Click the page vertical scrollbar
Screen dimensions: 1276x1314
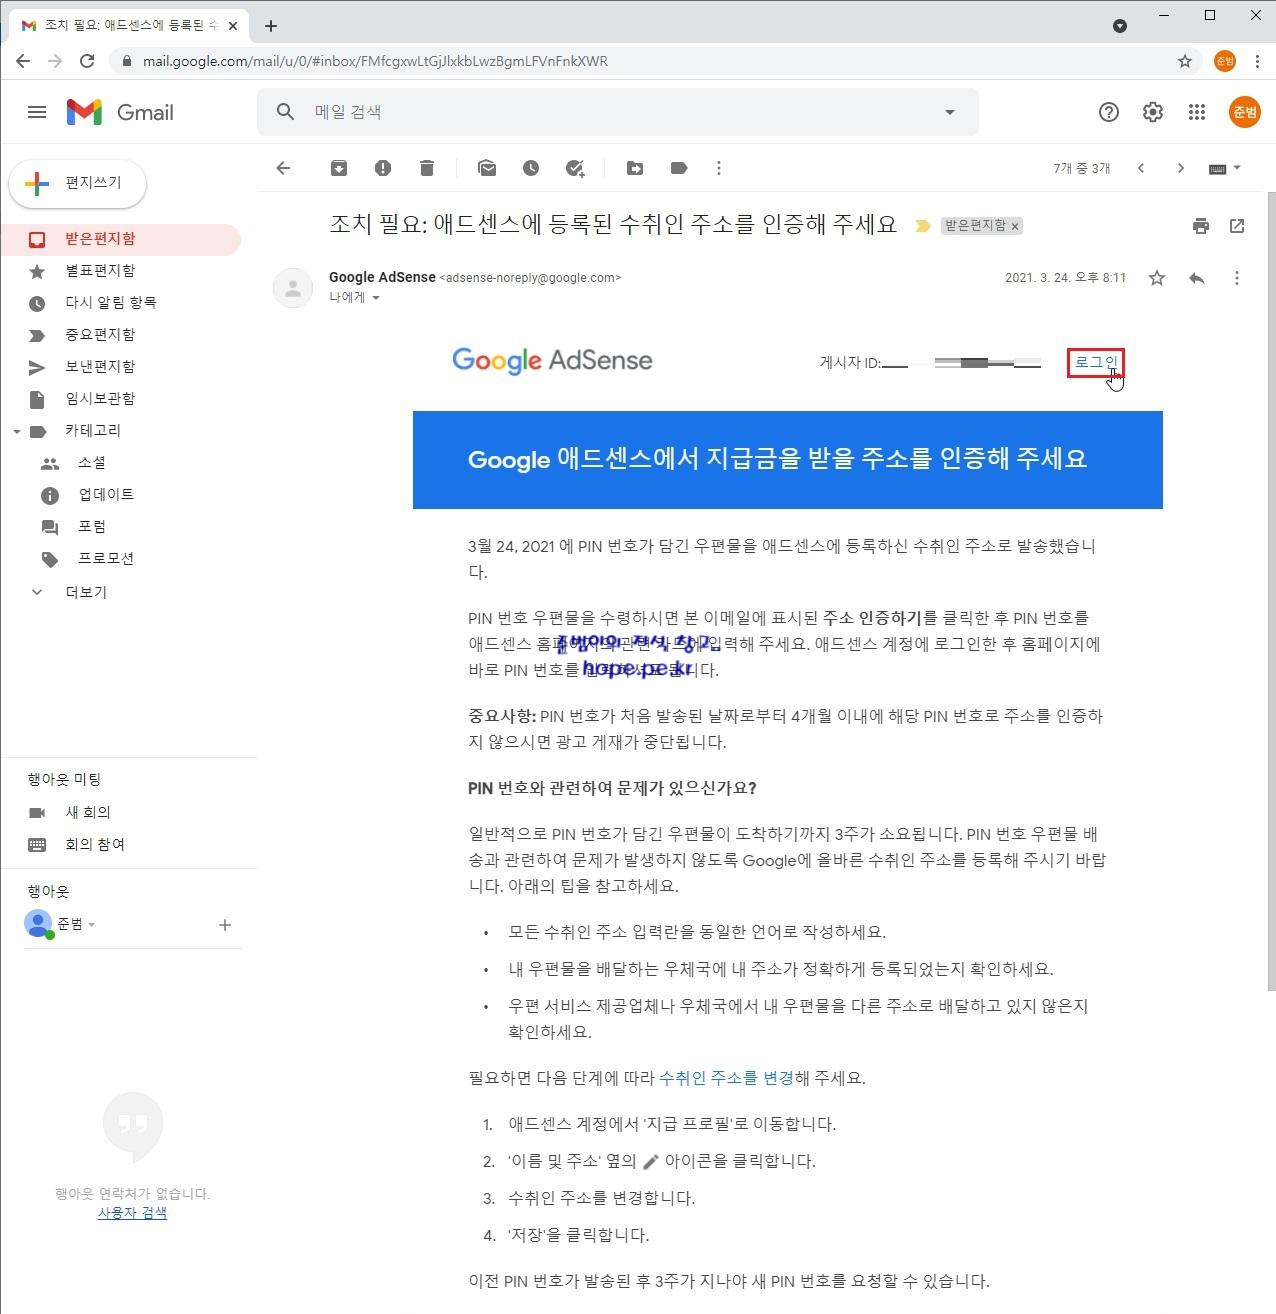coord(1271,590)
